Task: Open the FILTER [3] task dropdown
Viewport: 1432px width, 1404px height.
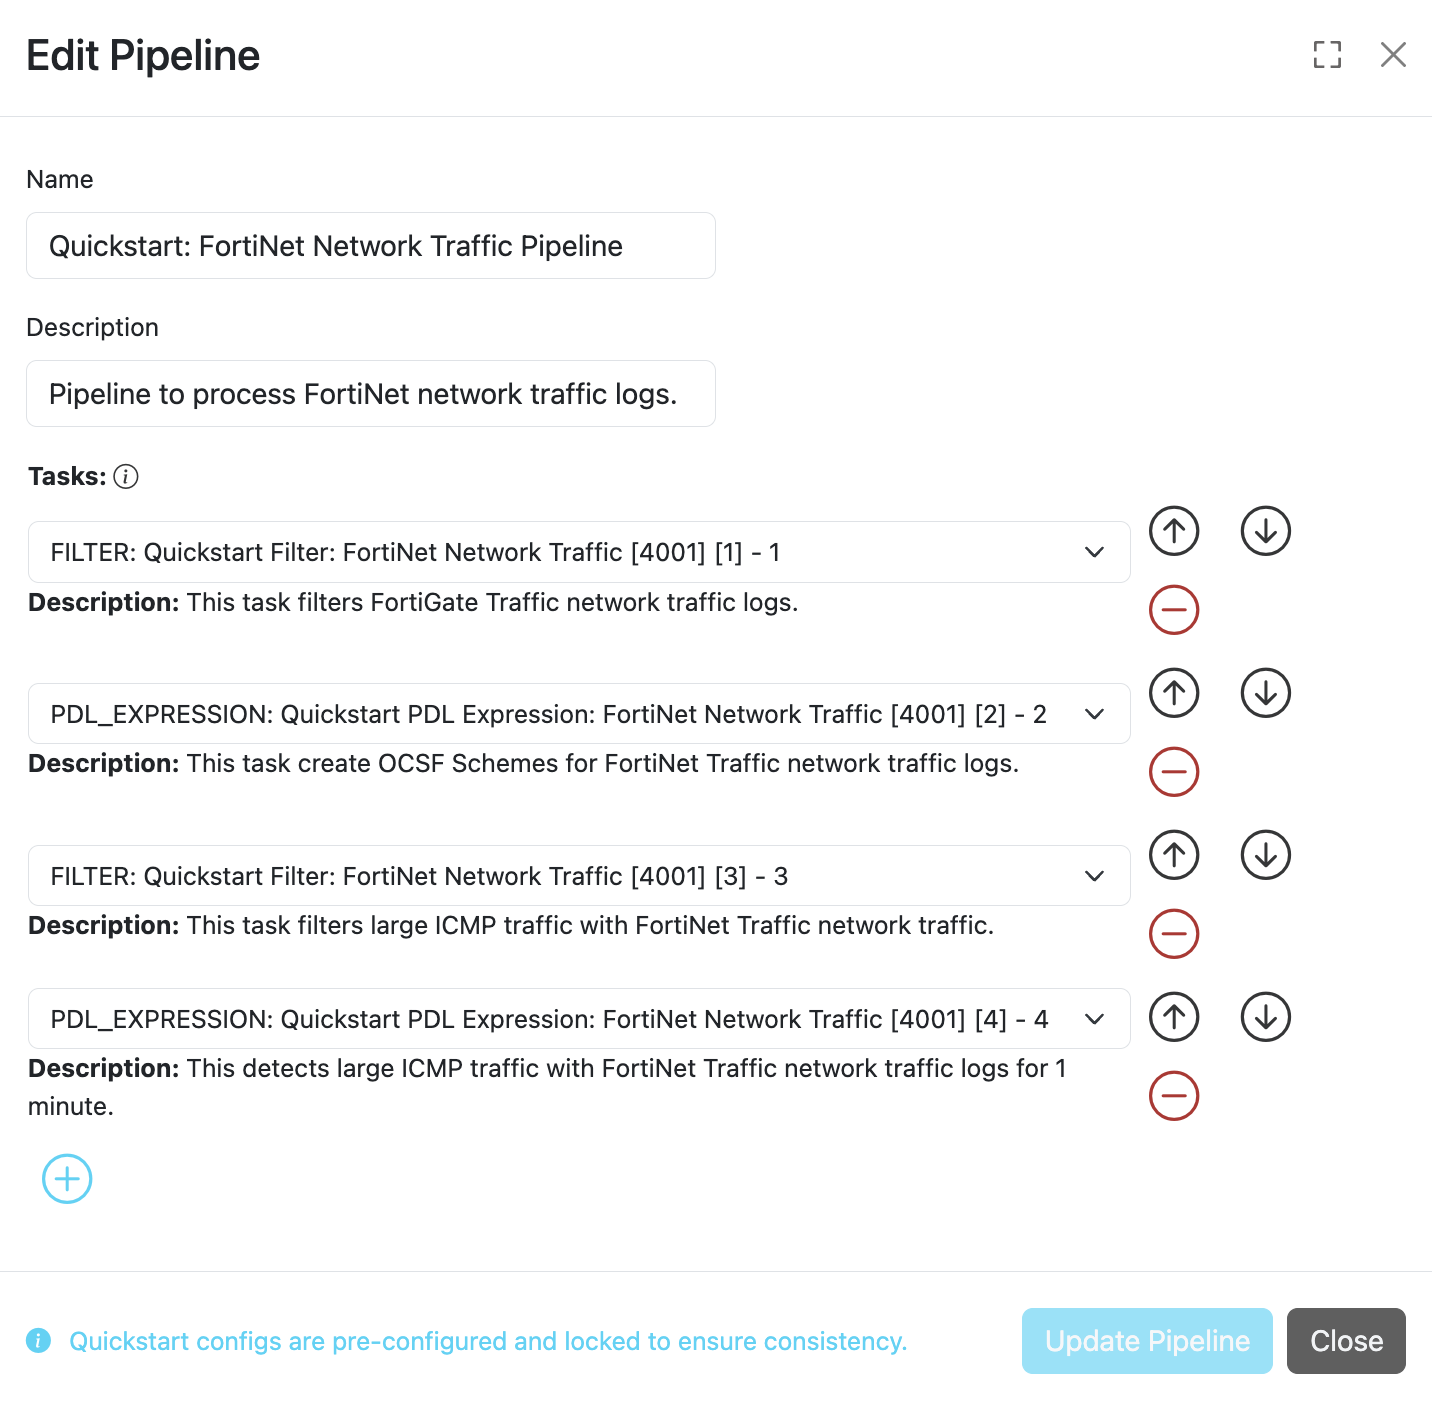Action: (x=579, y=876)
